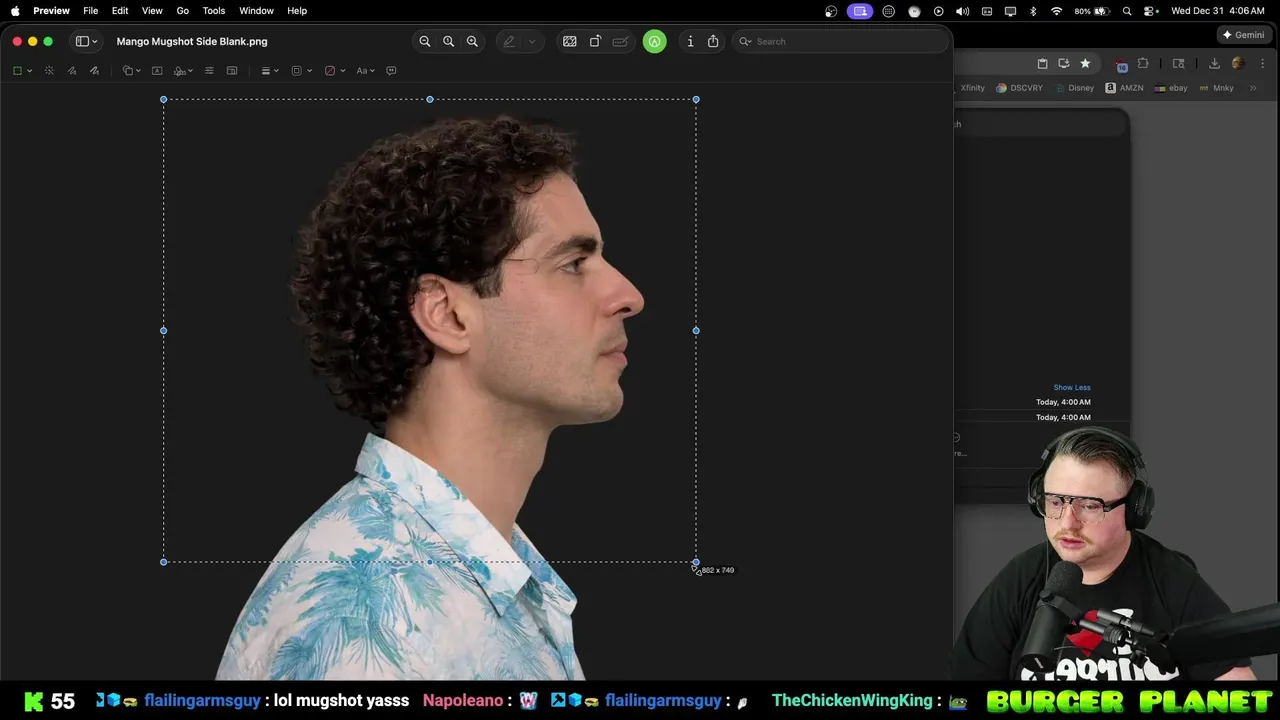Open the Inspector info icon
This screenshot has width=1280, height=720.
(690, 41)
